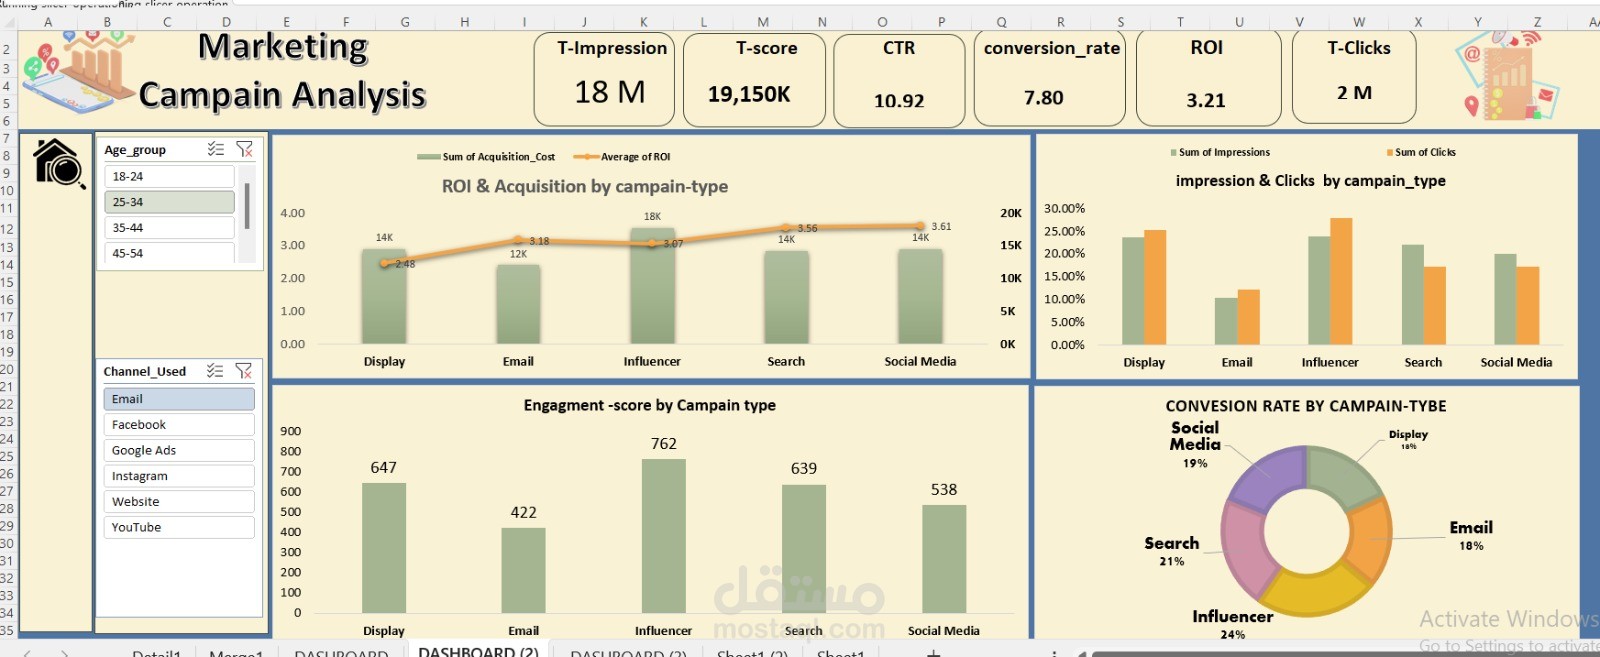Click the Average of ROI legend marker
This screenshot has height=657, width=1600.
tap(586, 157)
